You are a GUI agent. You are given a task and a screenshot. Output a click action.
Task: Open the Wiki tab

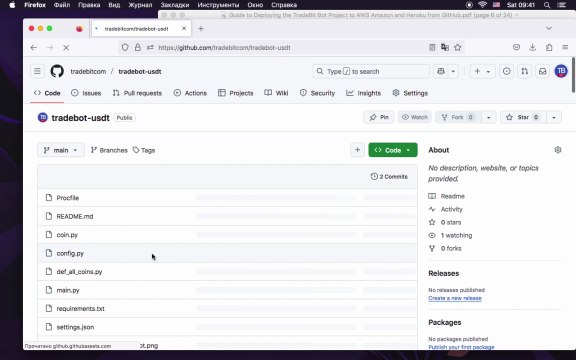click(276, 93)
